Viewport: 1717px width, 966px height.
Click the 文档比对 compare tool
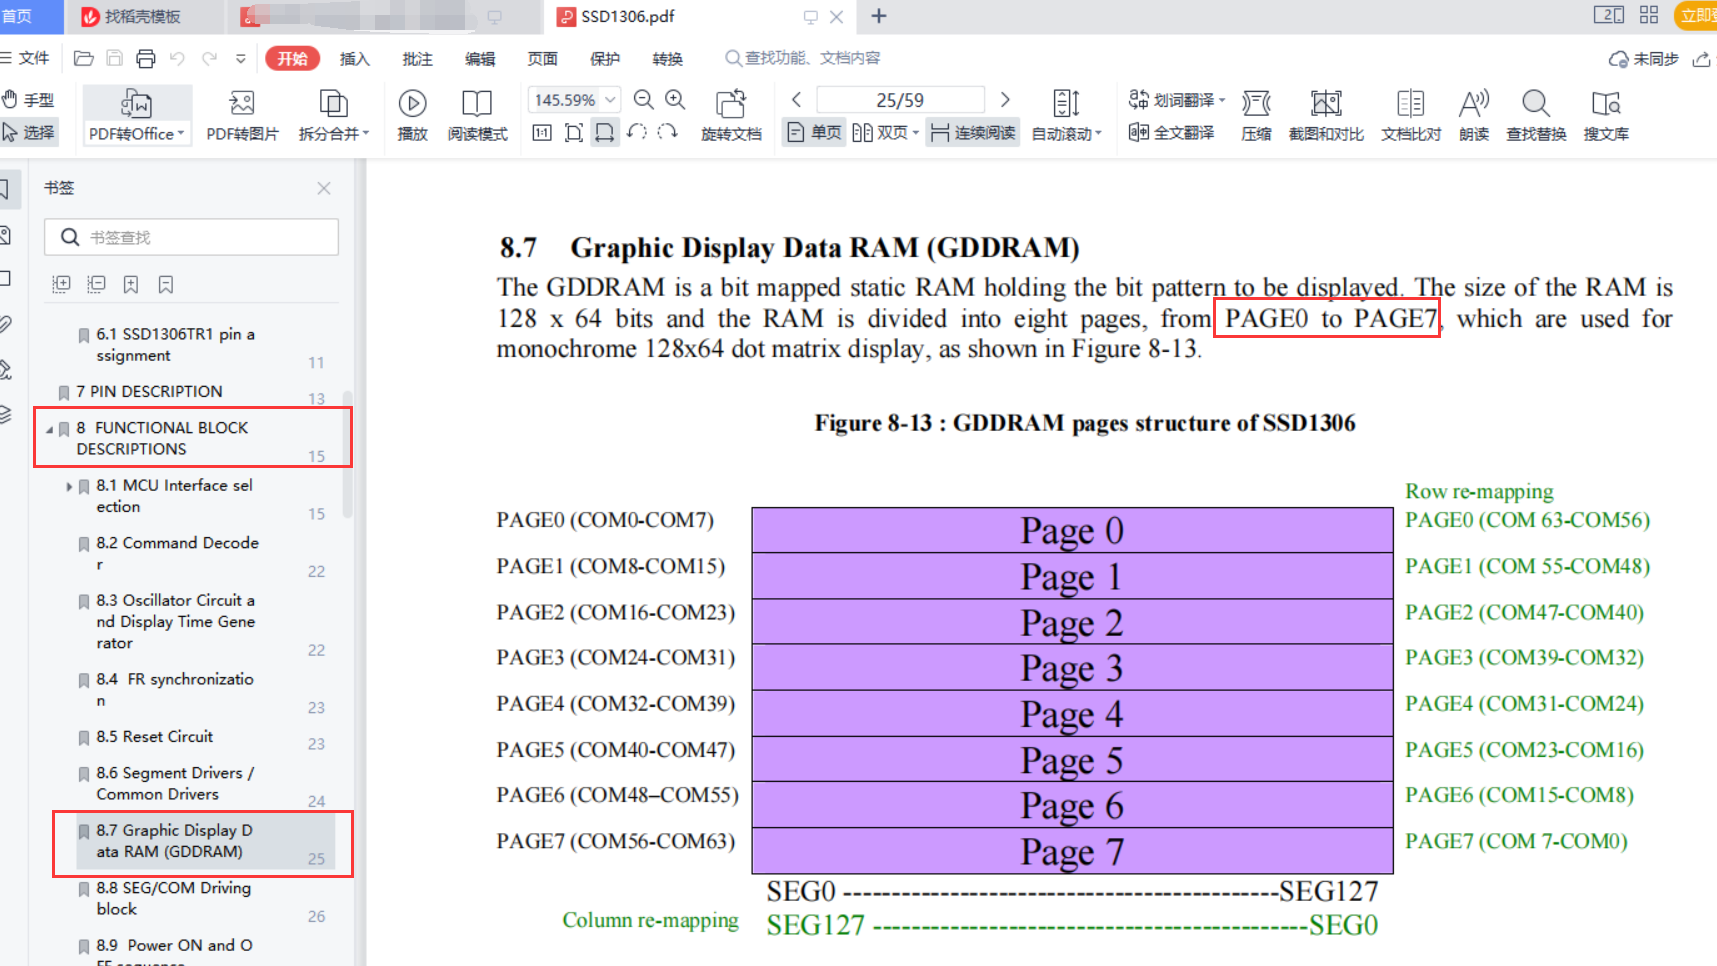coord(1411,116)
